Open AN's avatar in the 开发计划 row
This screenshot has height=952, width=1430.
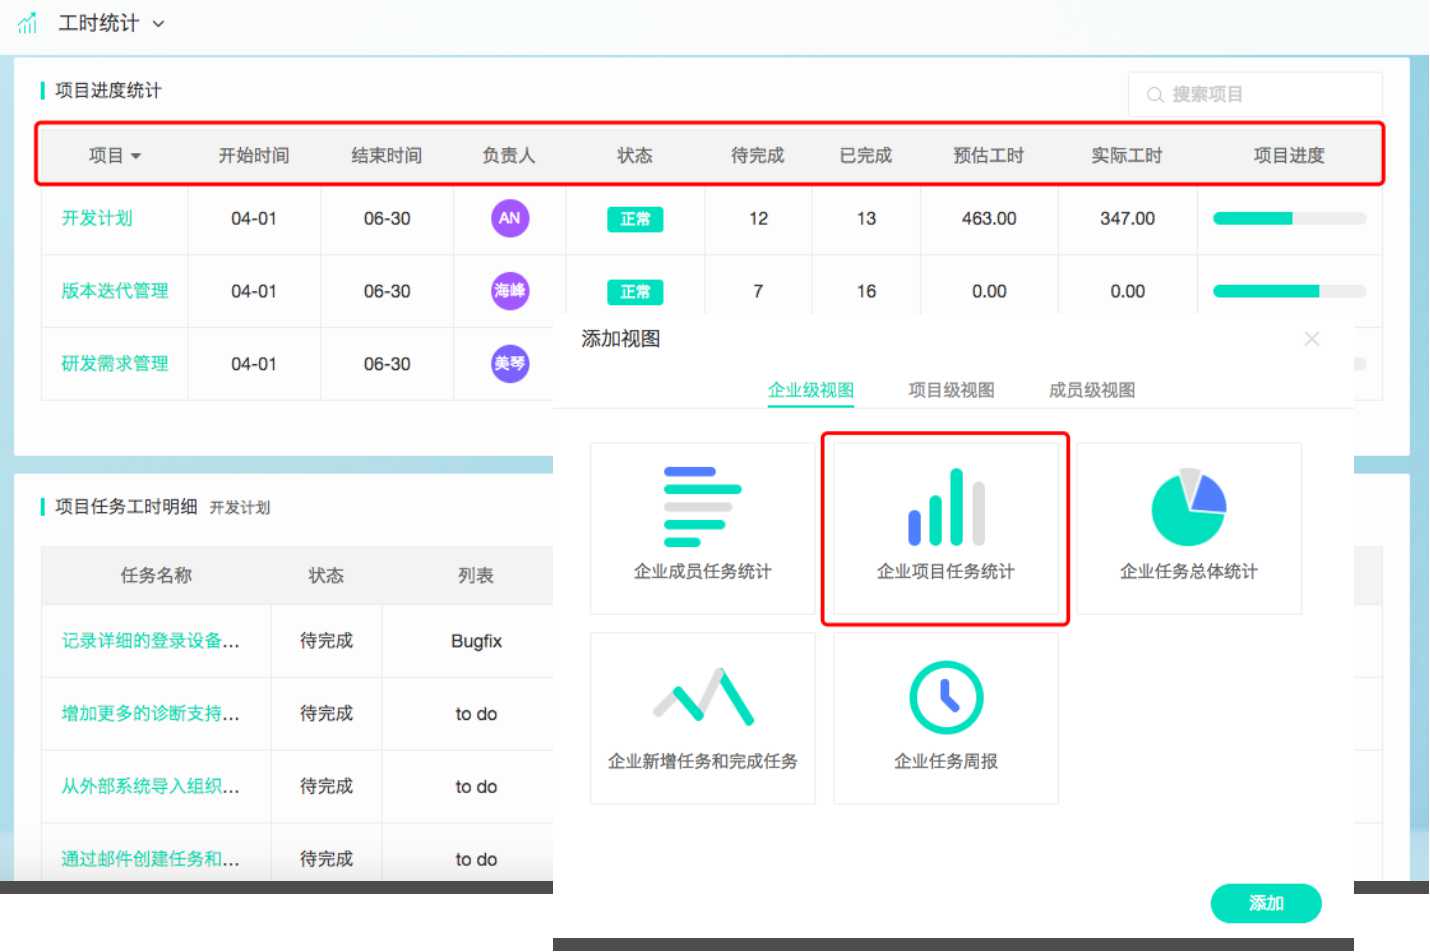click(x=509, y=219)
